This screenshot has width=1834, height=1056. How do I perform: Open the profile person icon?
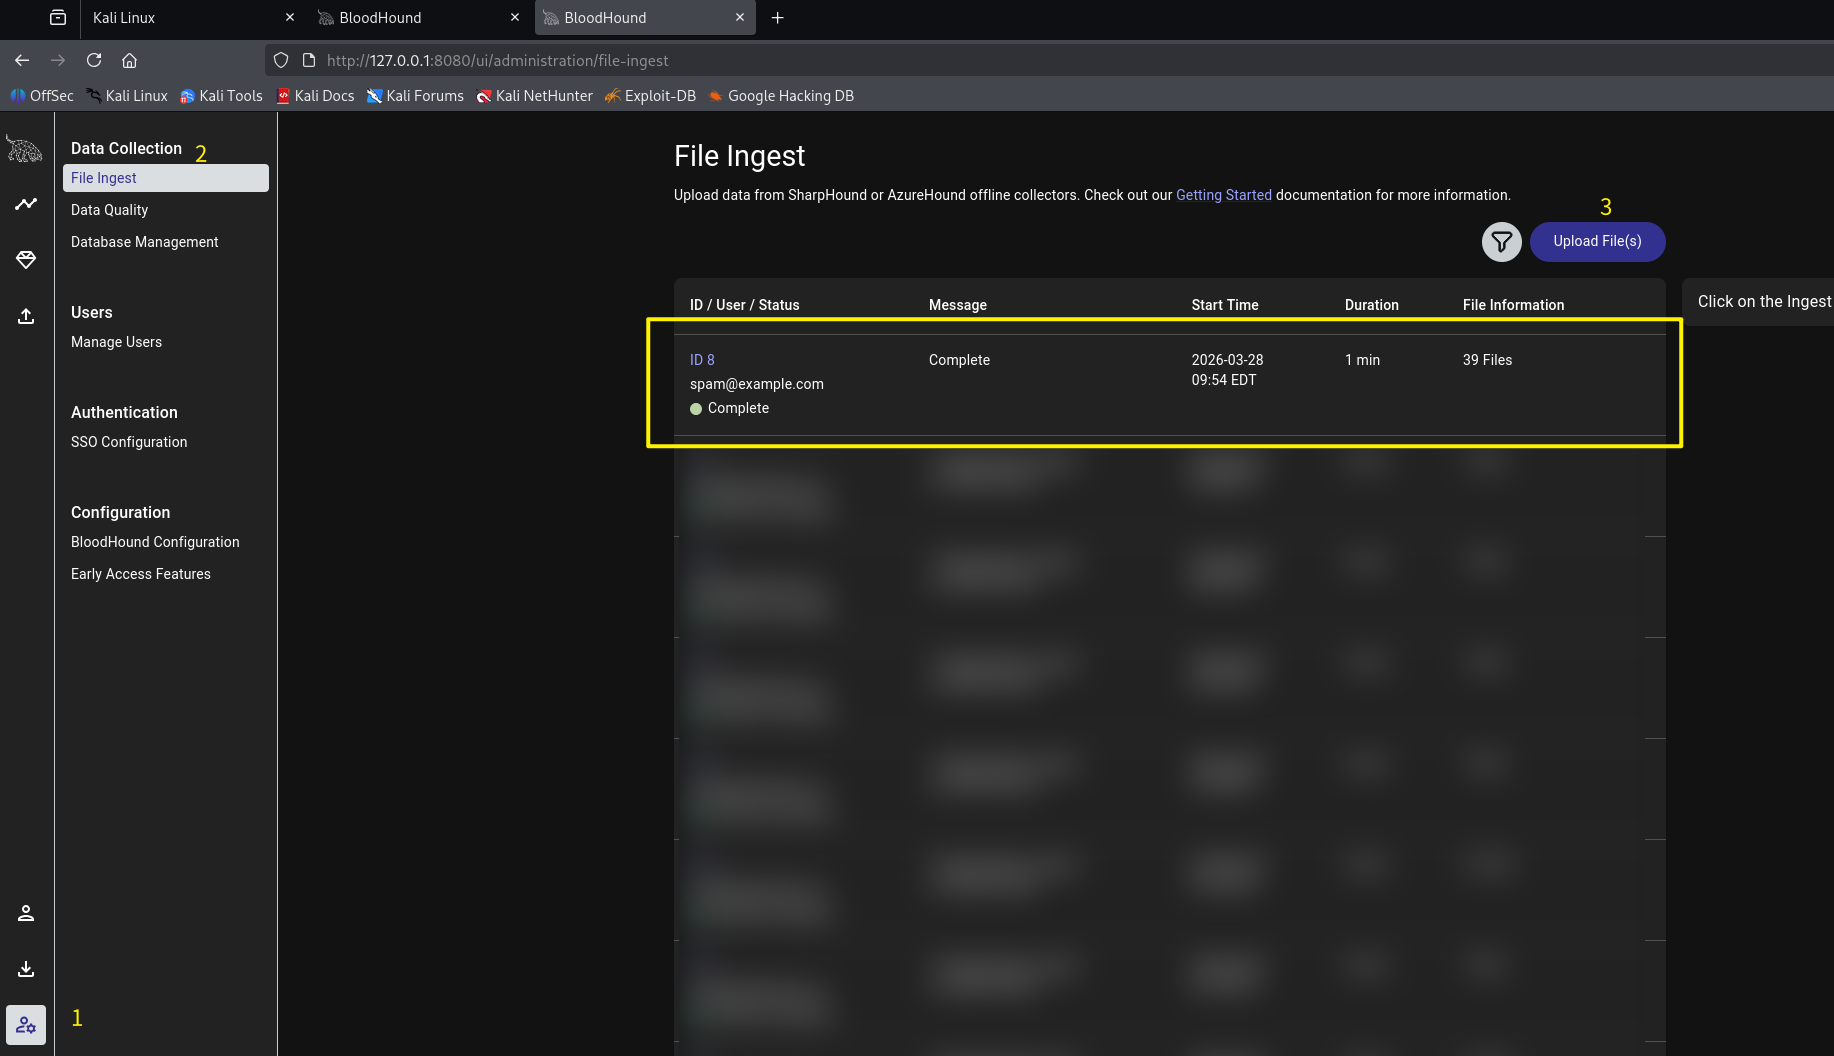pos(26,913)
